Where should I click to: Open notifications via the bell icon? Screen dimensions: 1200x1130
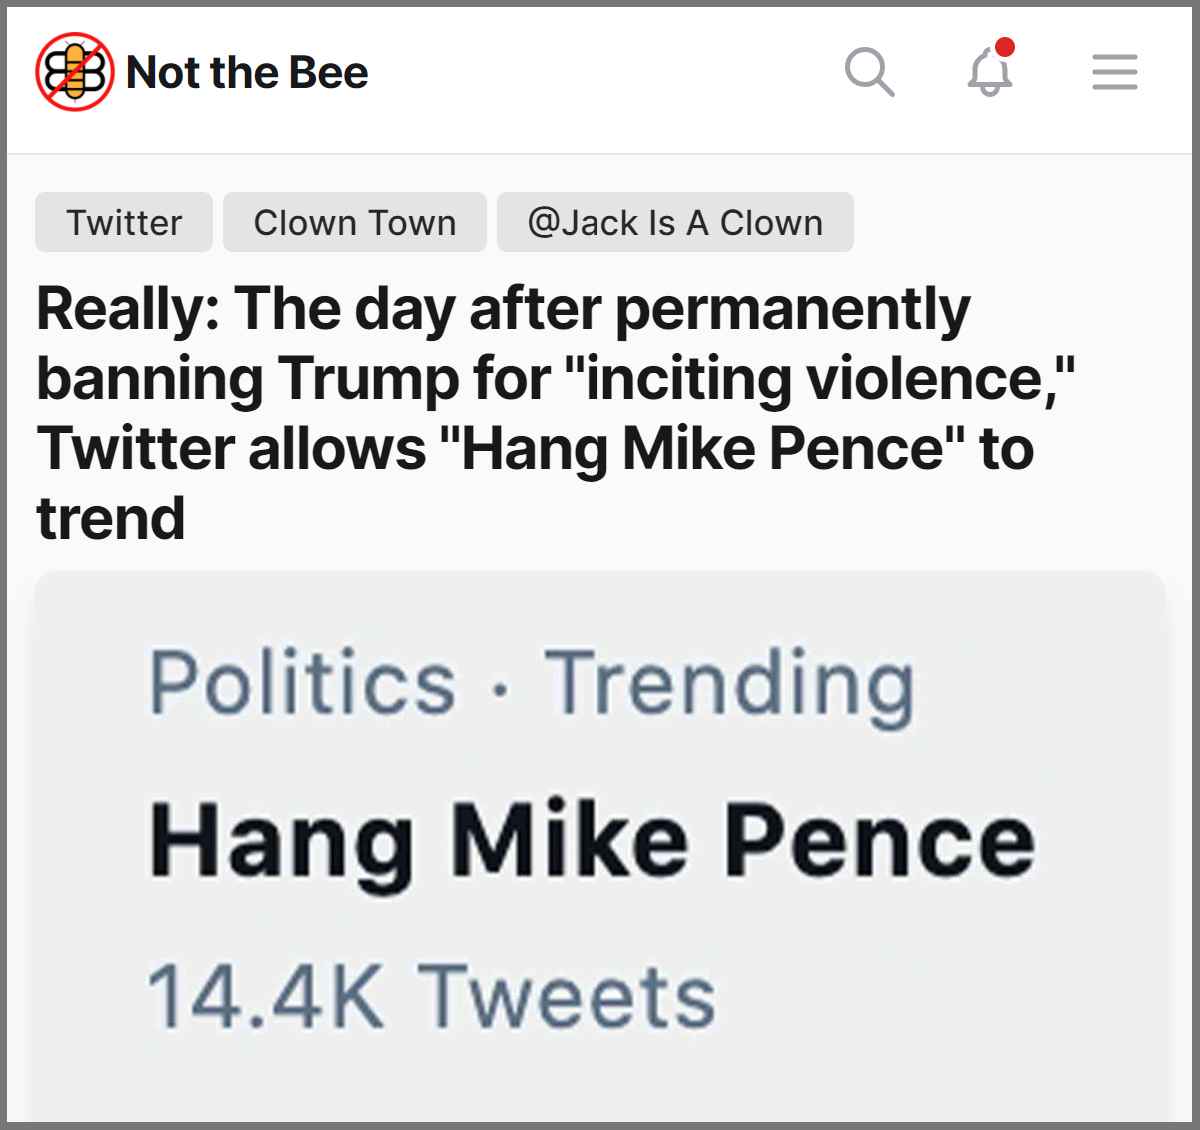point(989,74)
